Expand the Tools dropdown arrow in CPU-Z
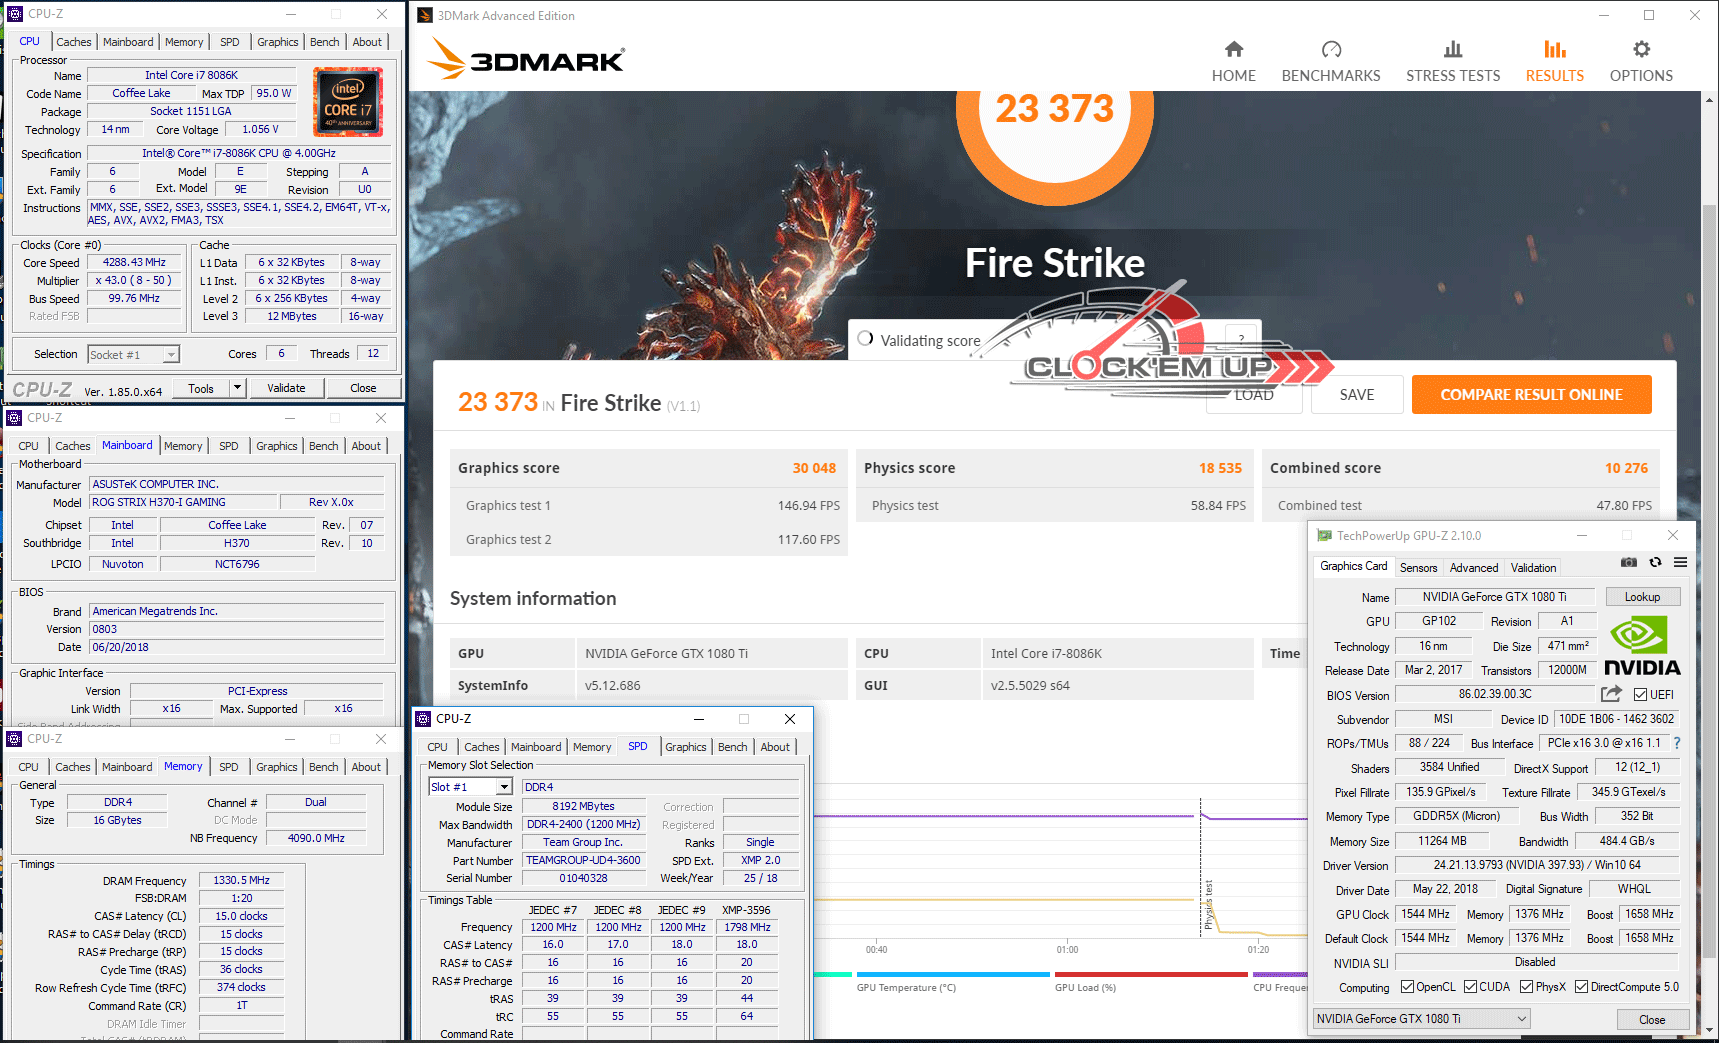1719x1043 pixels. click(237, 388)
